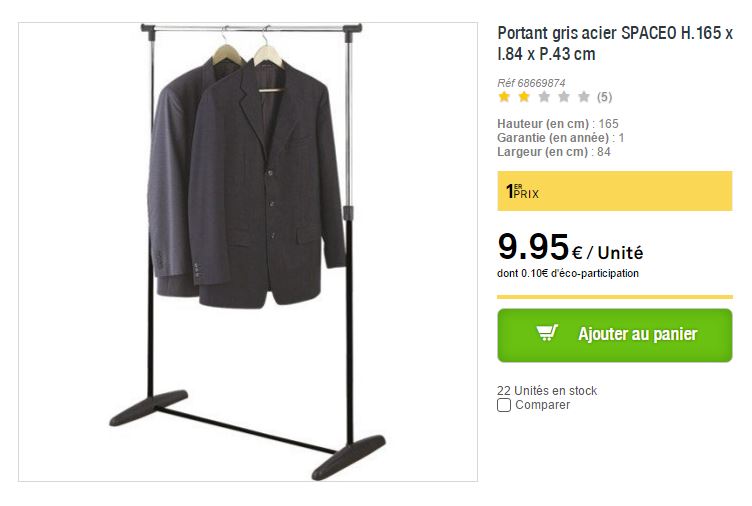The image size is (752, 506).
Task: Click the Réf 68669874 reference number
Action: (x=531, y=83)
